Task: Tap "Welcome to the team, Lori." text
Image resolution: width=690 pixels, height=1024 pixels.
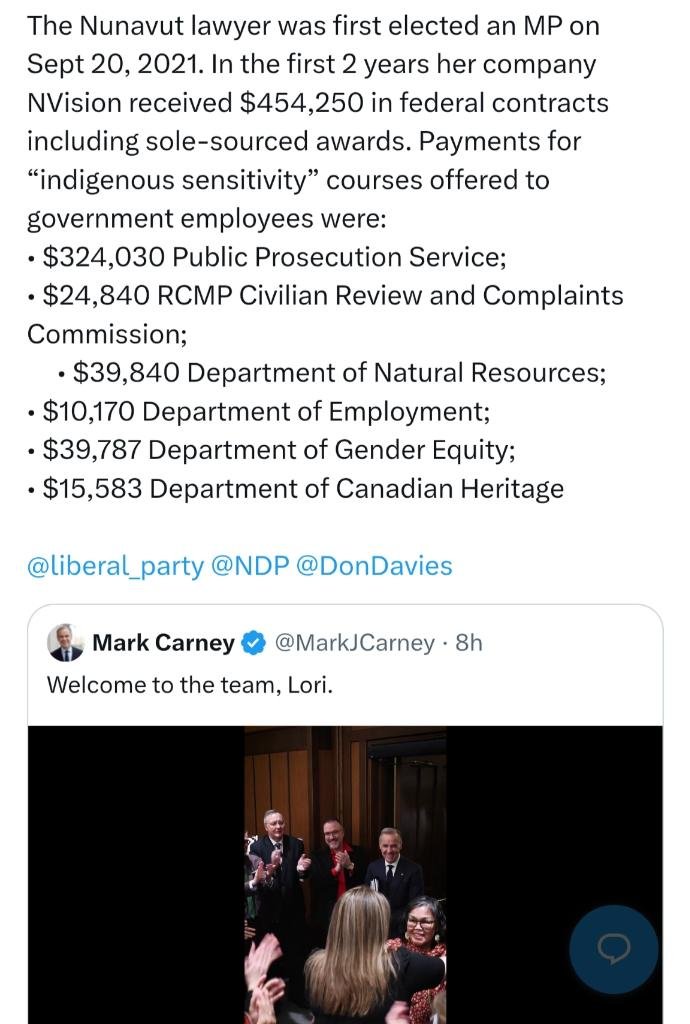Action: click(x=190, y=685)
